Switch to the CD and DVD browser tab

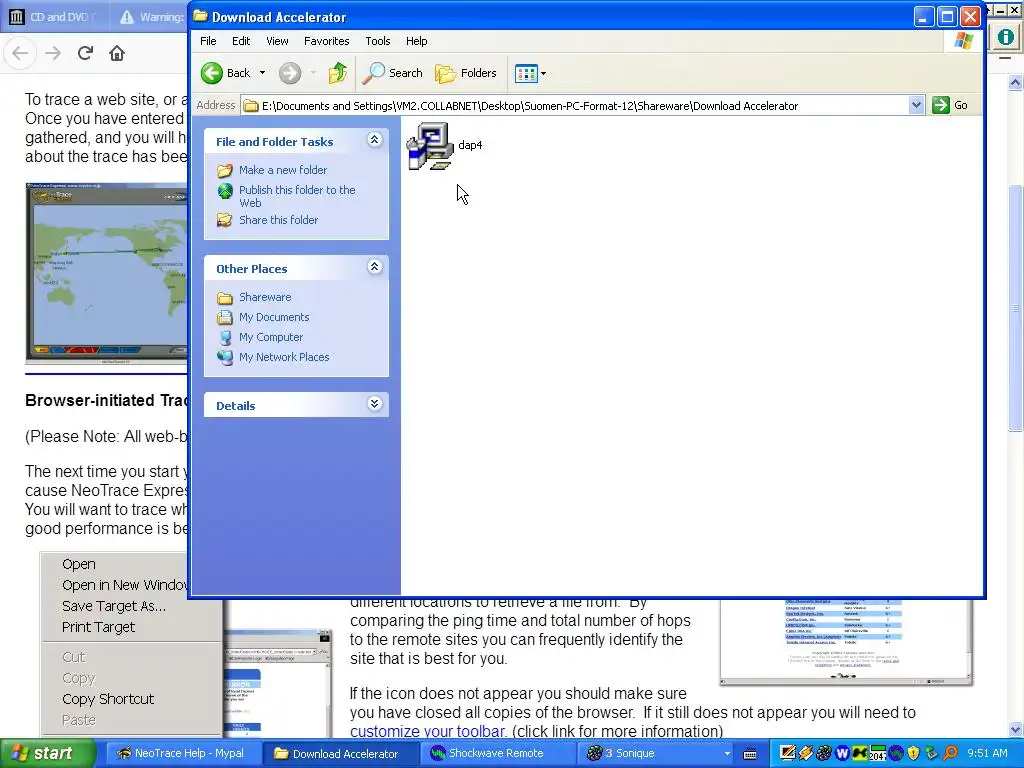pyautogui.click(x=54, y=17)
